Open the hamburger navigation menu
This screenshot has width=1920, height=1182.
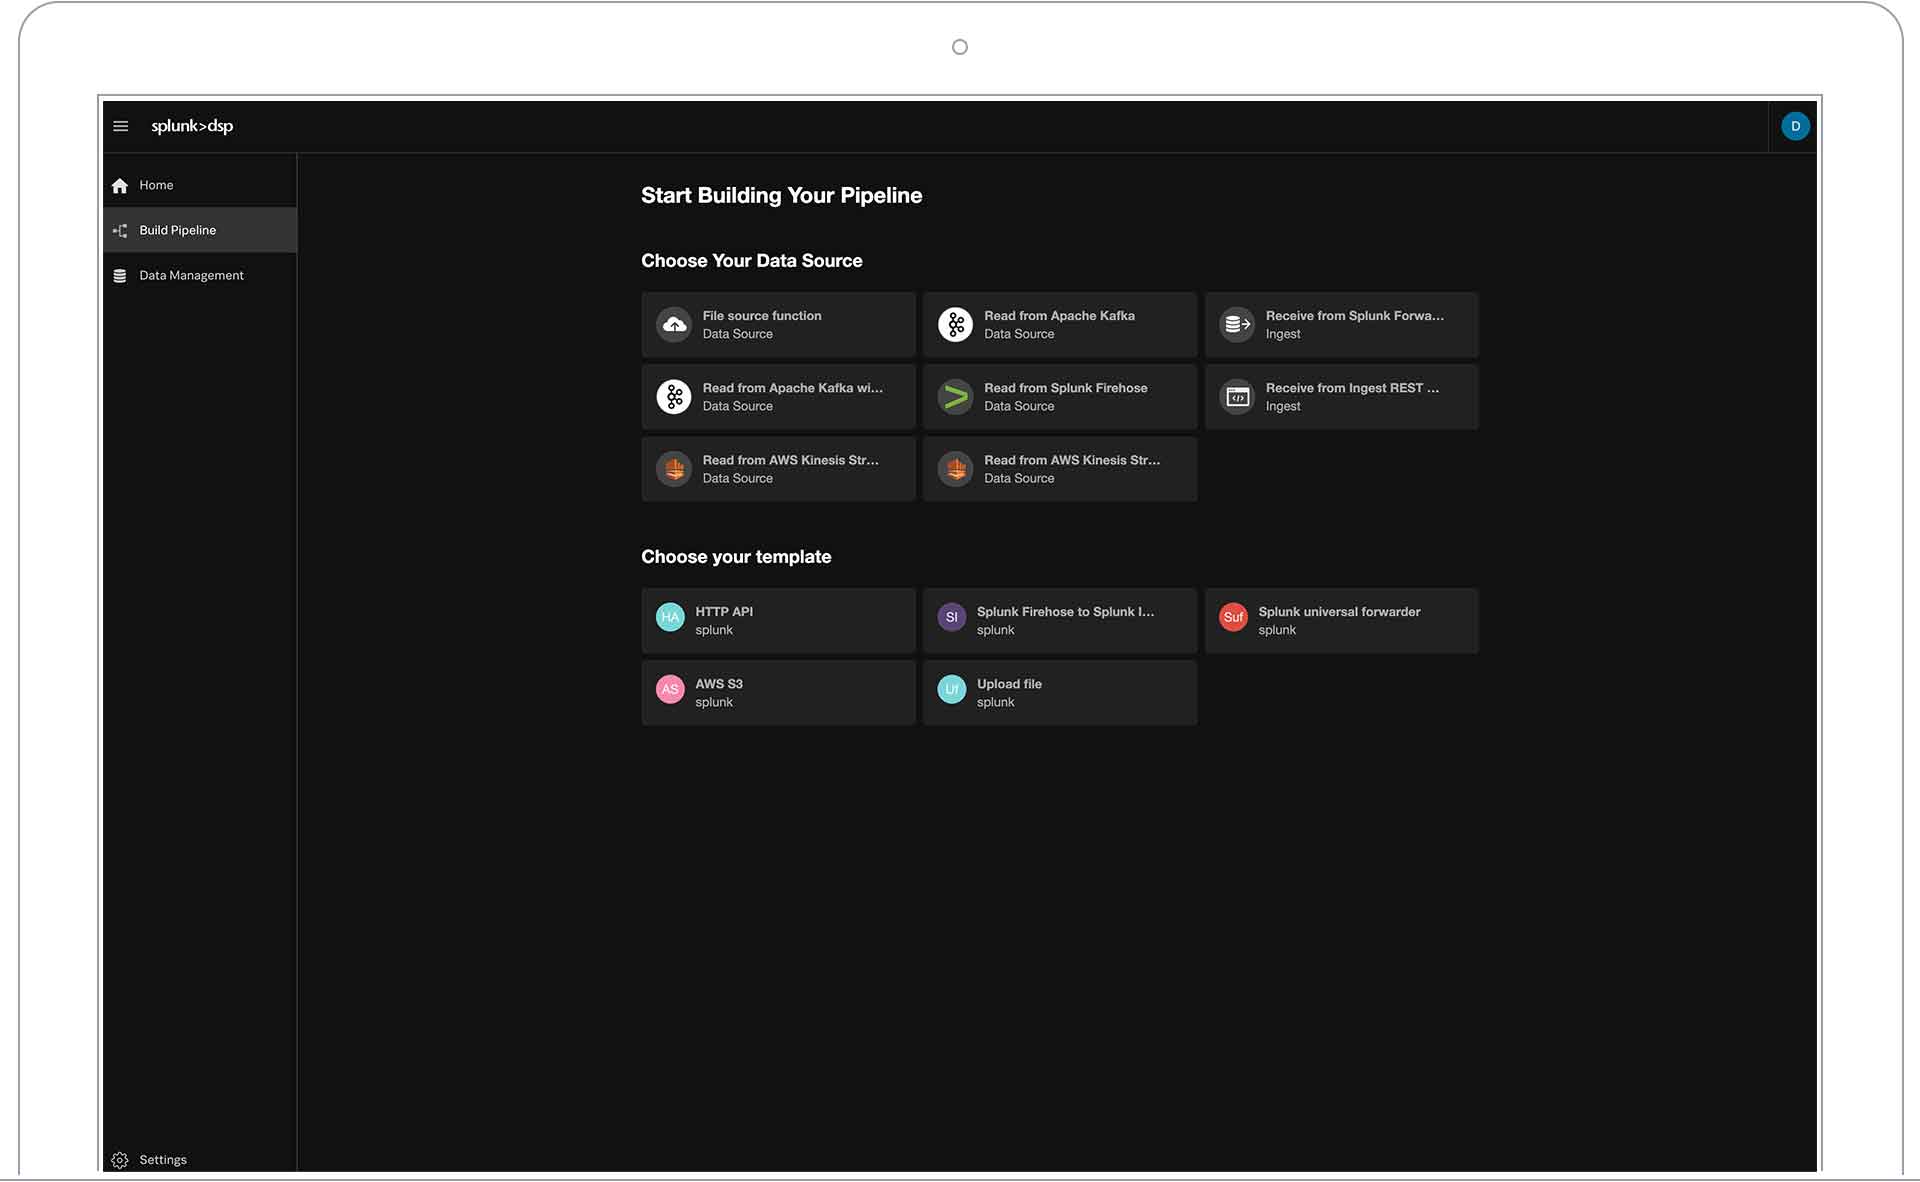[121, 126]
